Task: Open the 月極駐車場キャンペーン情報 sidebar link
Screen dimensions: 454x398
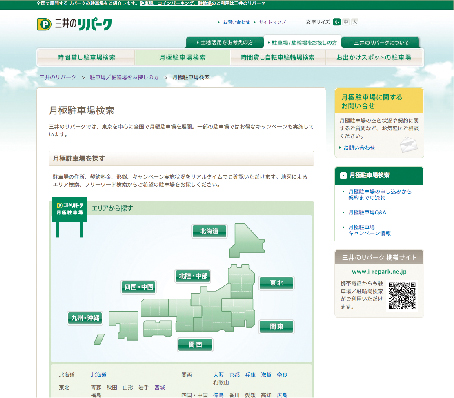Action: pyautogui.click(x=369, y=230)
